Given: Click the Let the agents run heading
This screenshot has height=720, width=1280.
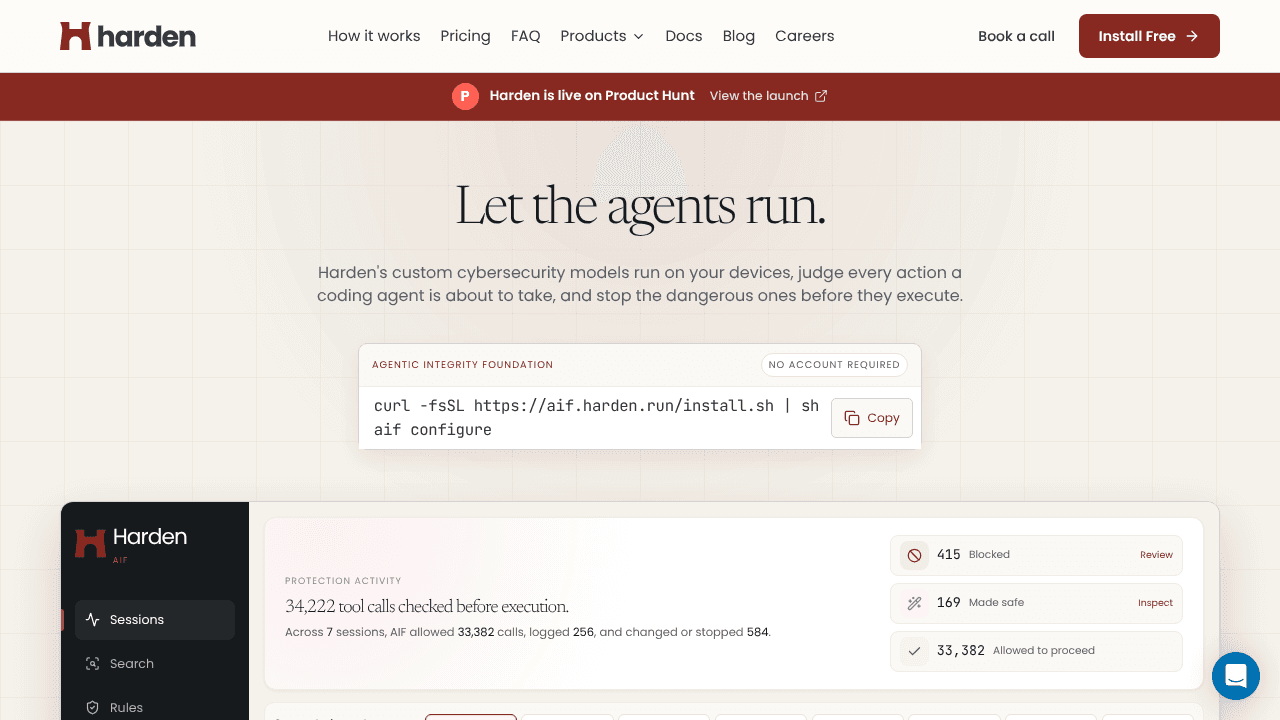Looking at the screenshot, I should point(640,205).
